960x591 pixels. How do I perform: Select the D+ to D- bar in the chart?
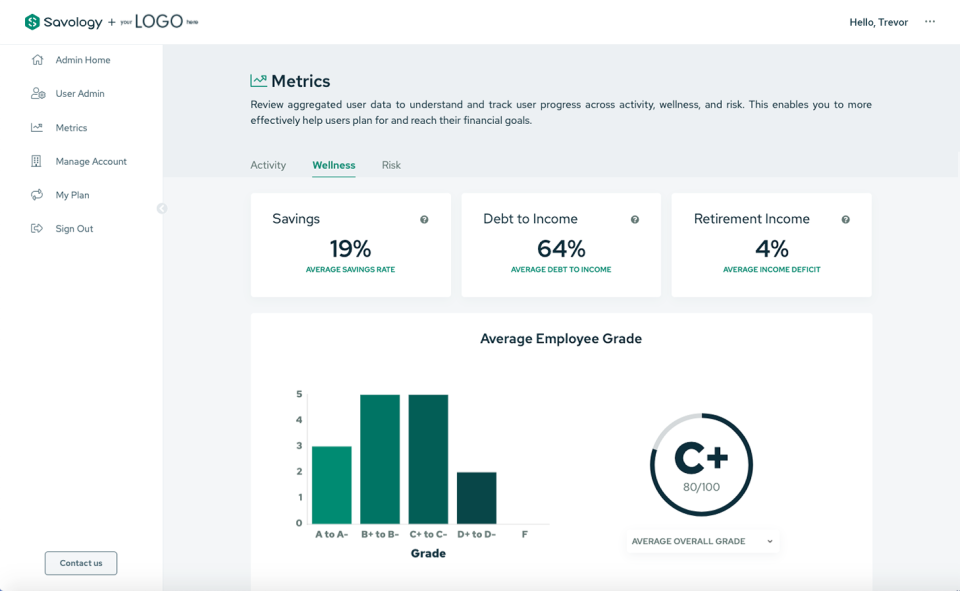click(476, 496)
